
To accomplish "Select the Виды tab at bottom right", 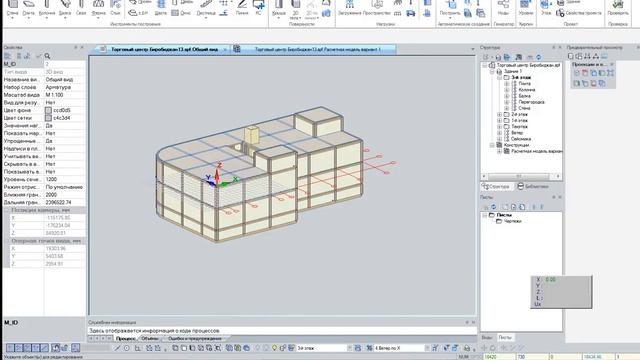I will tap(487, 338).
